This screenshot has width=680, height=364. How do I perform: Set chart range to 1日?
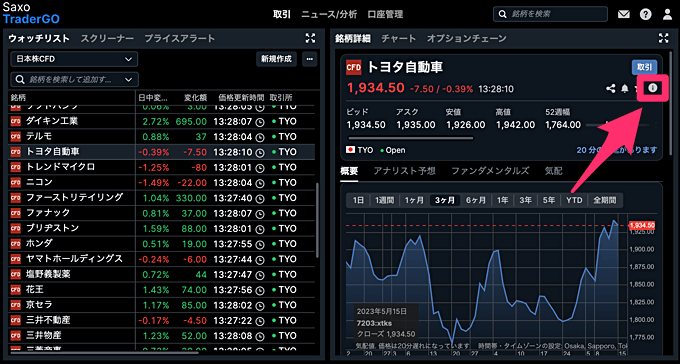pyautogui.click(x=358, y=200)
